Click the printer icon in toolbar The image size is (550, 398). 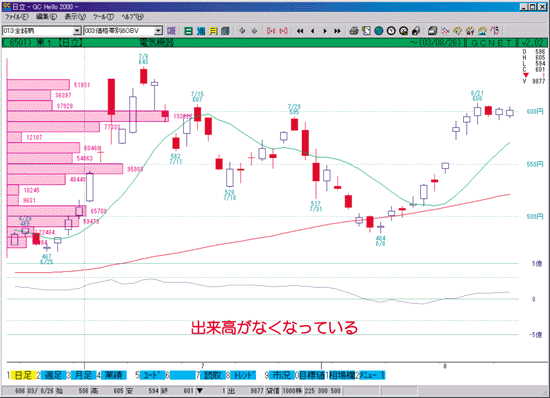(x=354, y=31)
